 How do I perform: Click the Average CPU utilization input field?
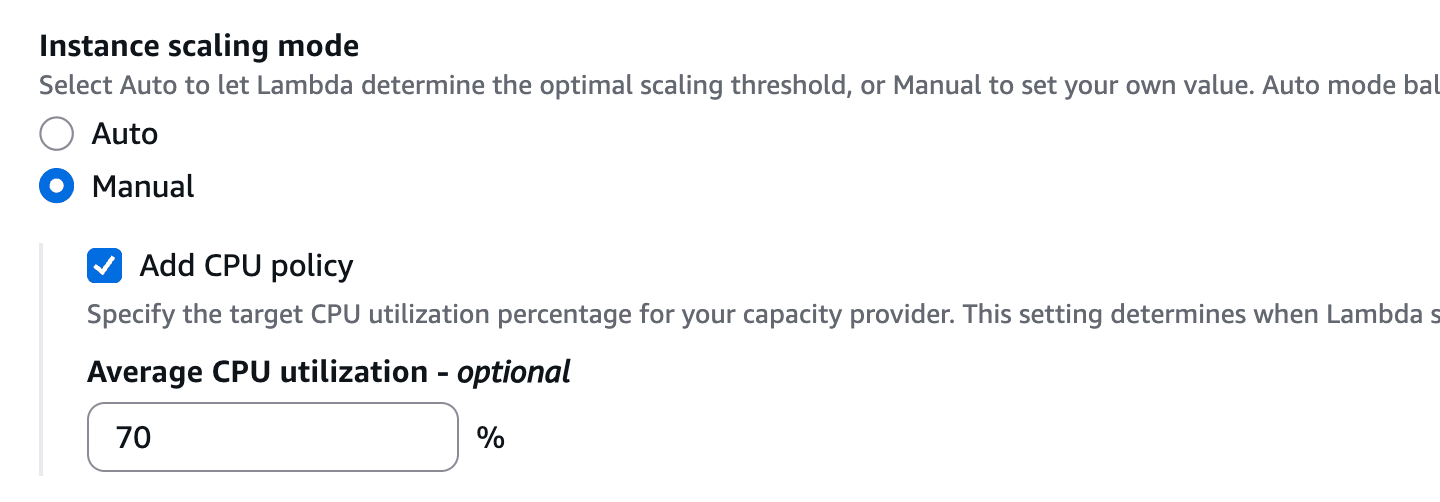click(272, 437)
